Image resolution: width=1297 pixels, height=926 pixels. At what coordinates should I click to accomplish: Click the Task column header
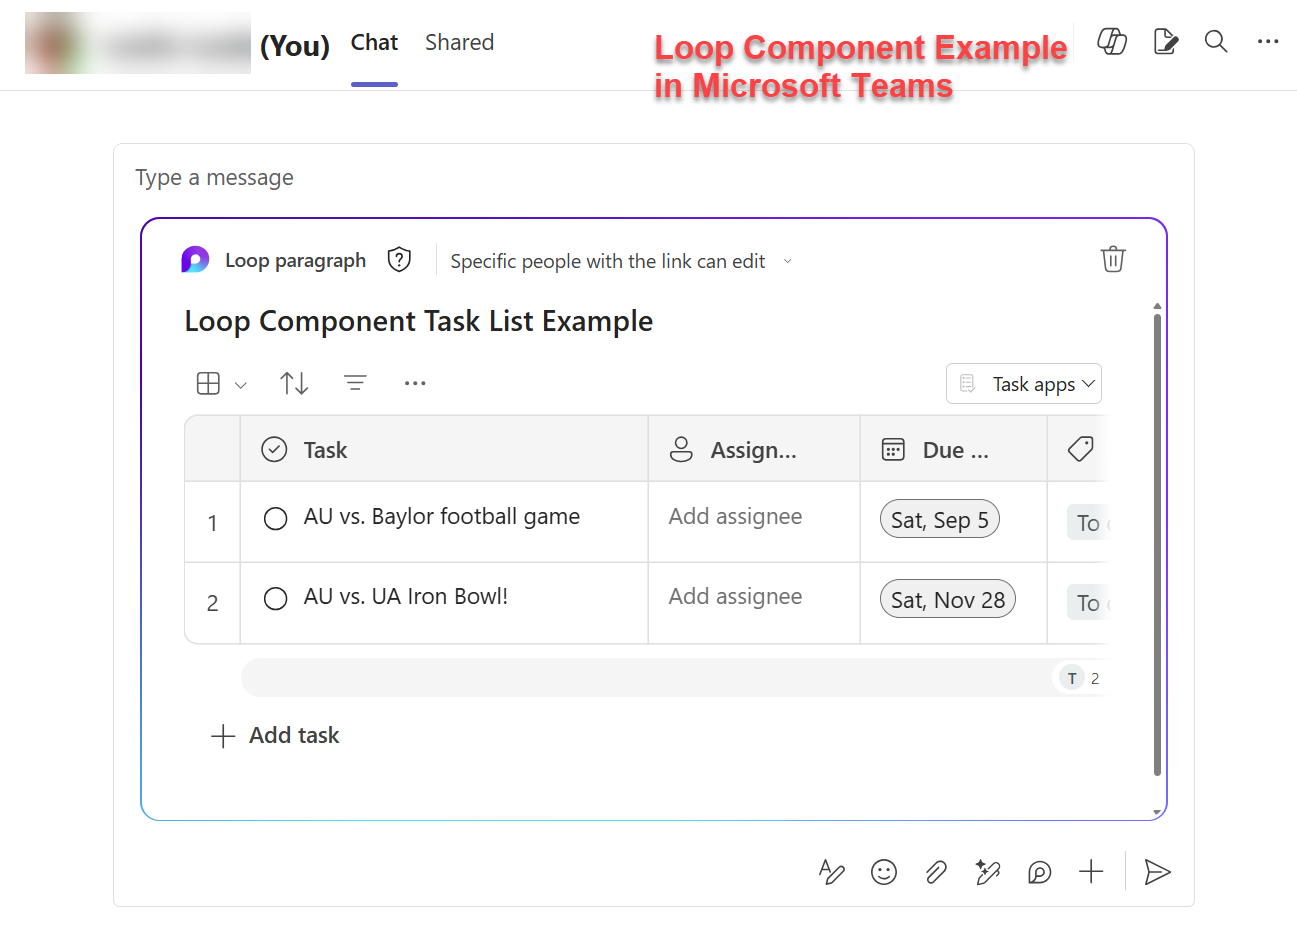[444, 449]
